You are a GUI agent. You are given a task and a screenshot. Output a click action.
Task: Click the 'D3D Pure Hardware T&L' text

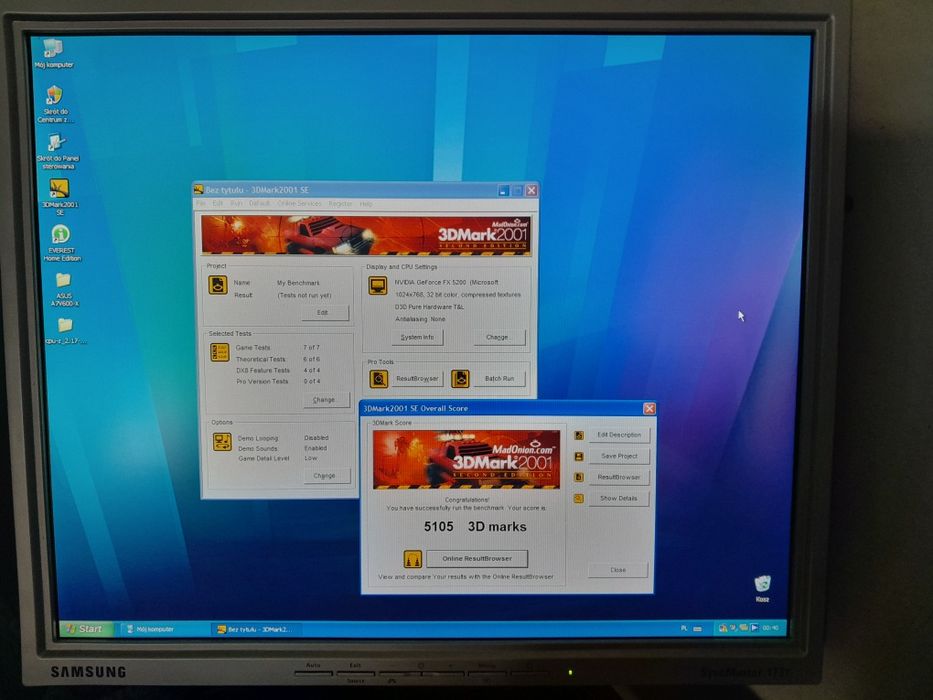[x=429, y=307]
